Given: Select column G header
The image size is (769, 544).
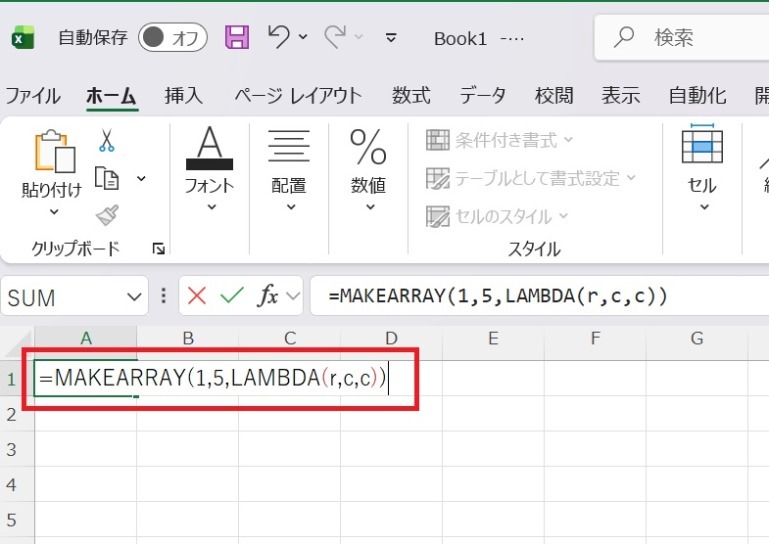Looking at the screenshot, I should pos(697,338).
